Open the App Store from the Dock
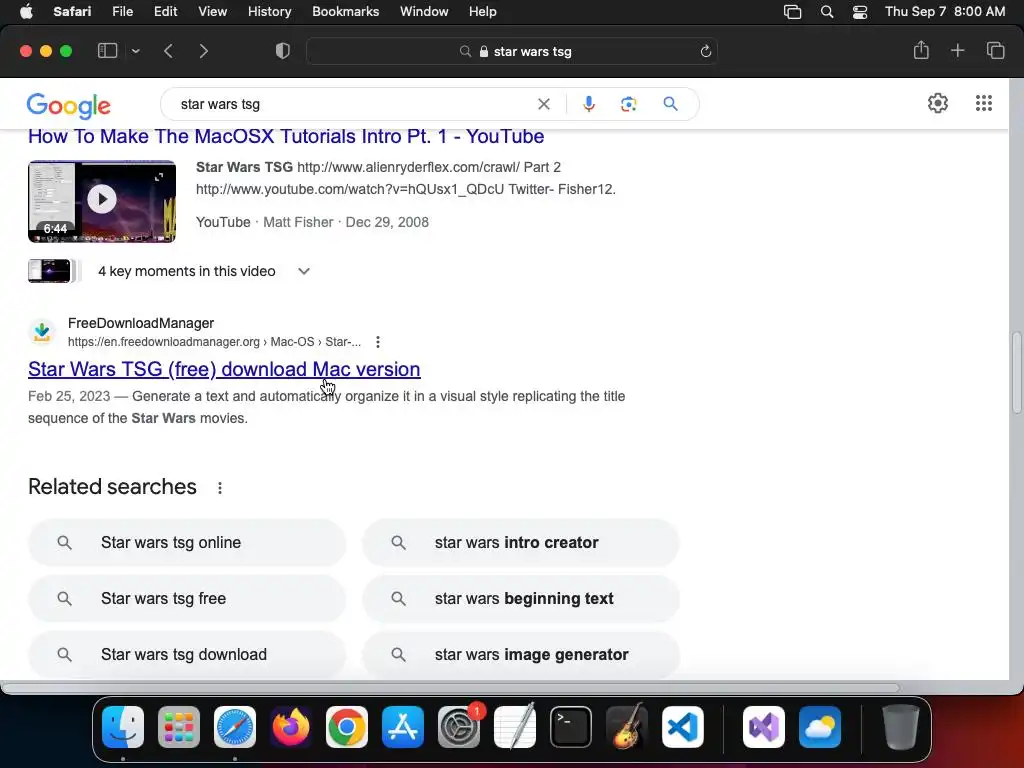Viewport: 1024px width, 768px height. [402, 727]
